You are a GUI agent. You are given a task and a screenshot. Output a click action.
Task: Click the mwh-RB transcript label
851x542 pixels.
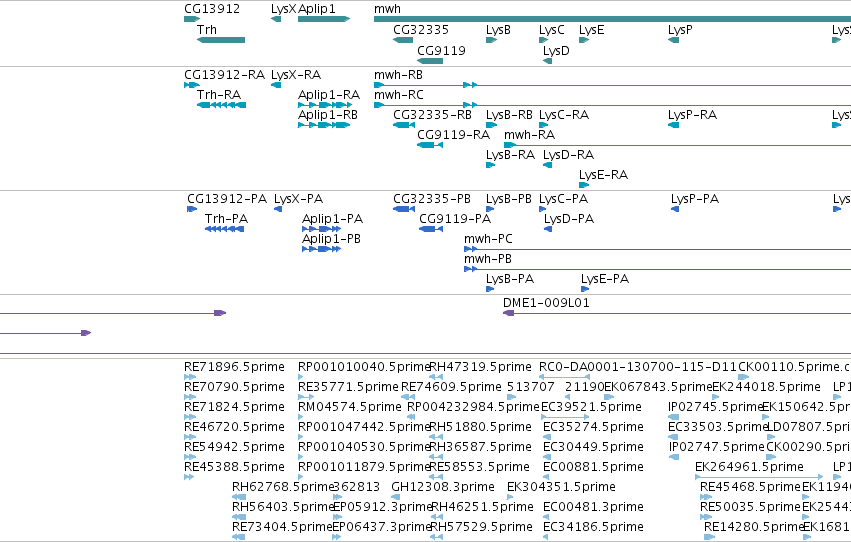pyautogui.click(x=398, y=75)
